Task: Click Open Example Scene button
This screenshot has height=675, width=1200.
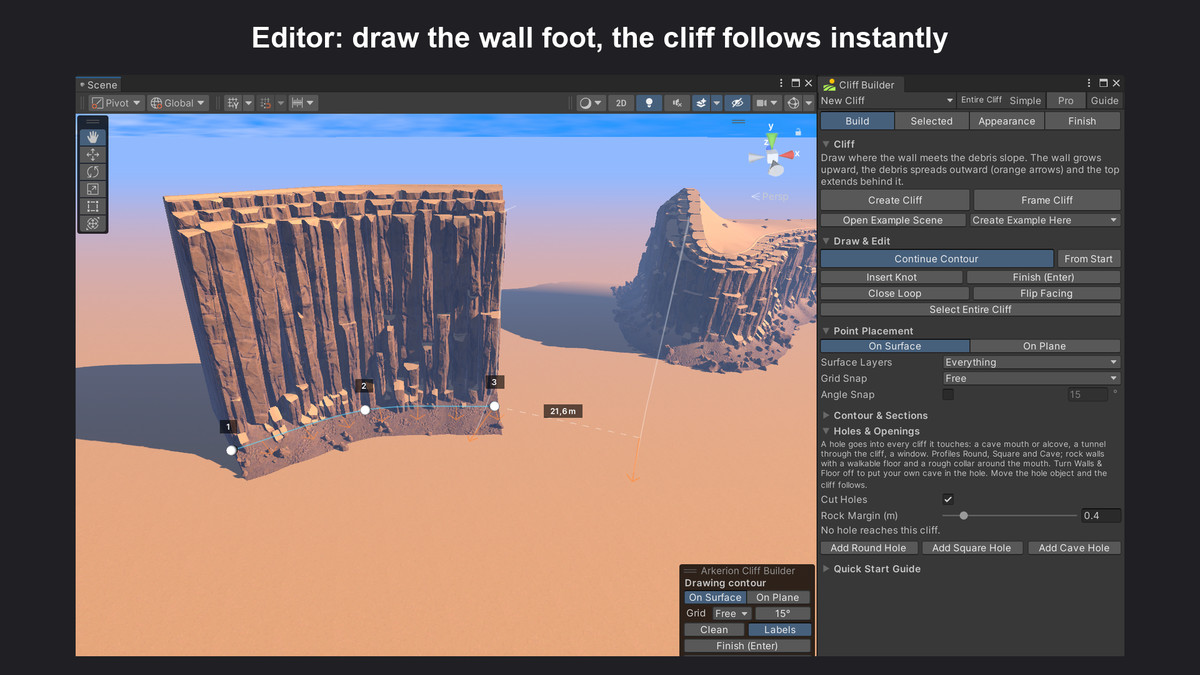Action: point(893,220)
